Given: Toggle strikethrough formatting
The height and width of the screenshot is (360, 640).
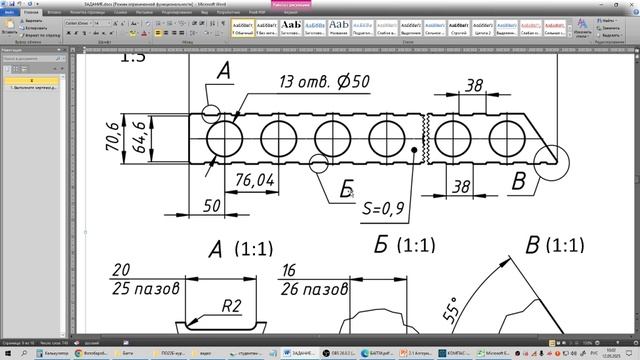Looking at the screenshot, I should [x=96, y=33].
